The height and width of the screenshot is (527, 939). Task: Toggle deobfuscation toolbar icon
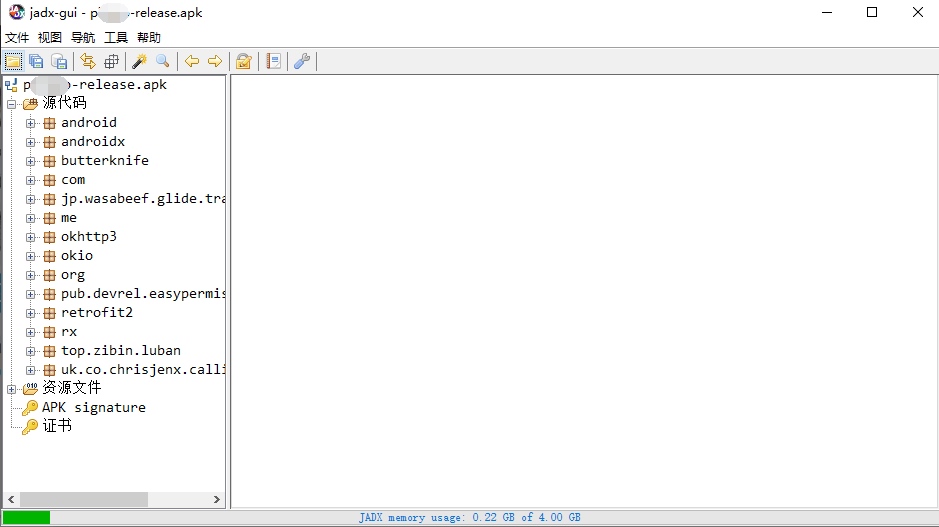[243, 61]
